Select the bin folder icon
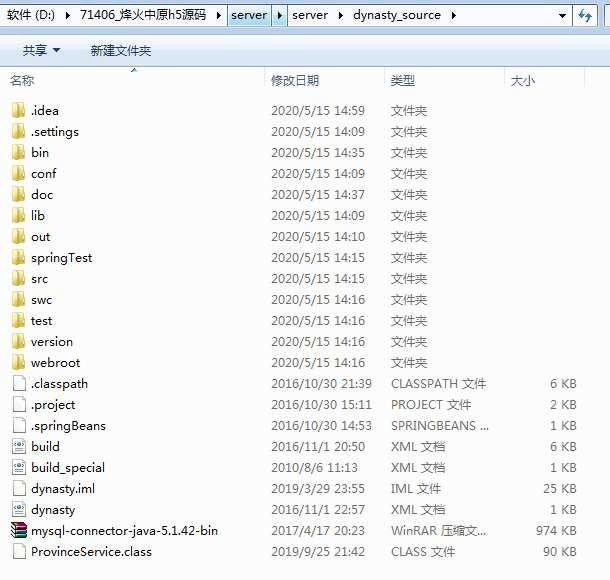The image size is (610, 580). click(x=18, y=152)
